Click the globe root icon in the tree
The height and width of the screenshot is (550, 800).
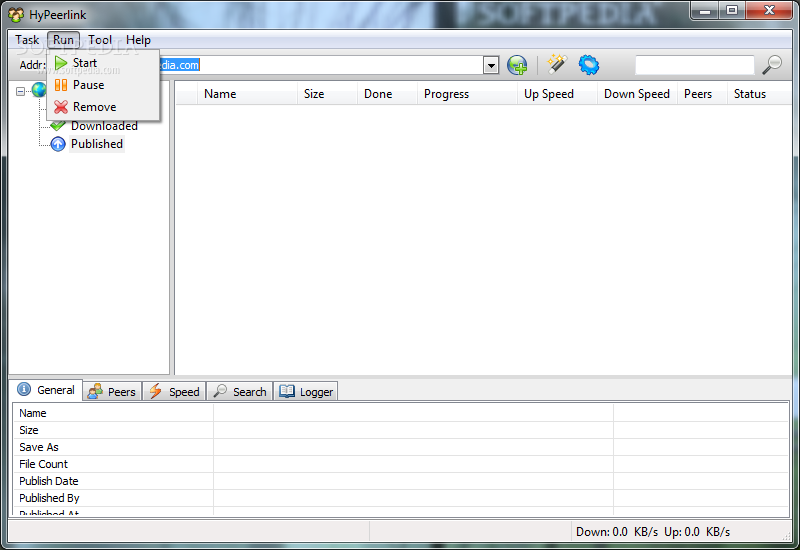[x=39, y=90]
